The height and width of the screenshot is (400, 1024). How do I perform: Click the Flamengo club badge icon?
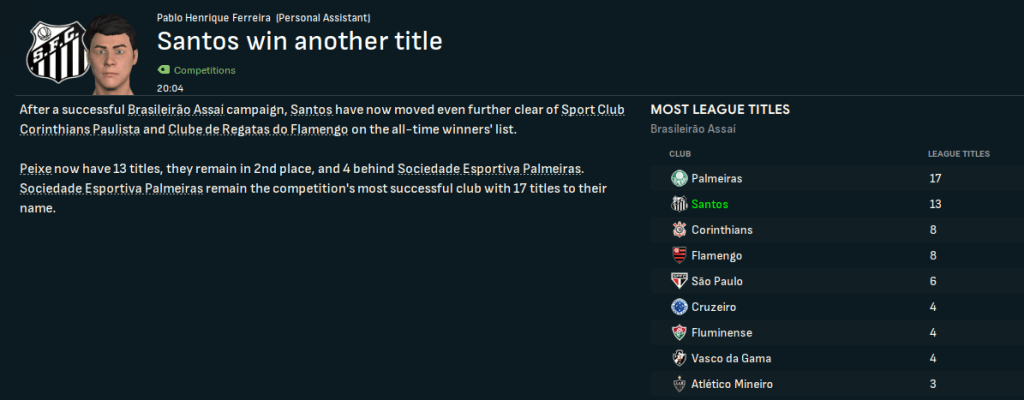pyautogui.click(x=679, y=255)
